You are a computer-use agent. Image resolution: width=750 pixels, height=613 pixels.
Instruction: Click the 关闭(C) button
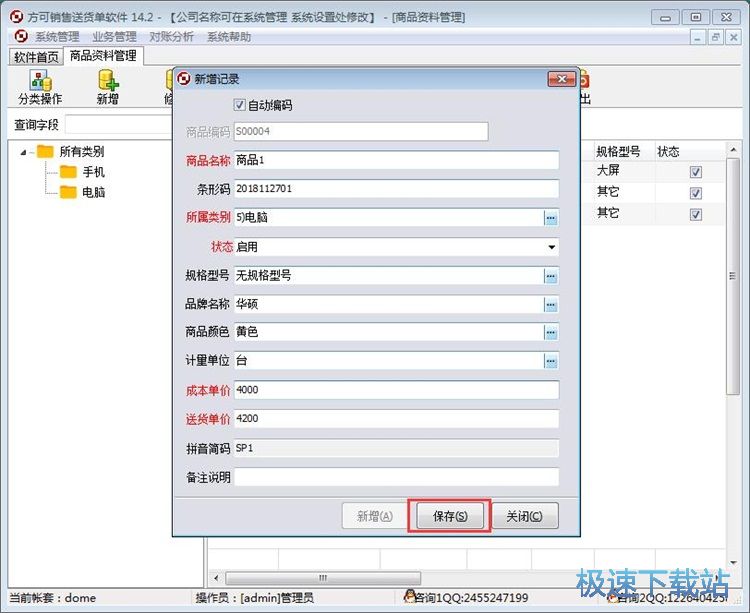tap(525, 516)
